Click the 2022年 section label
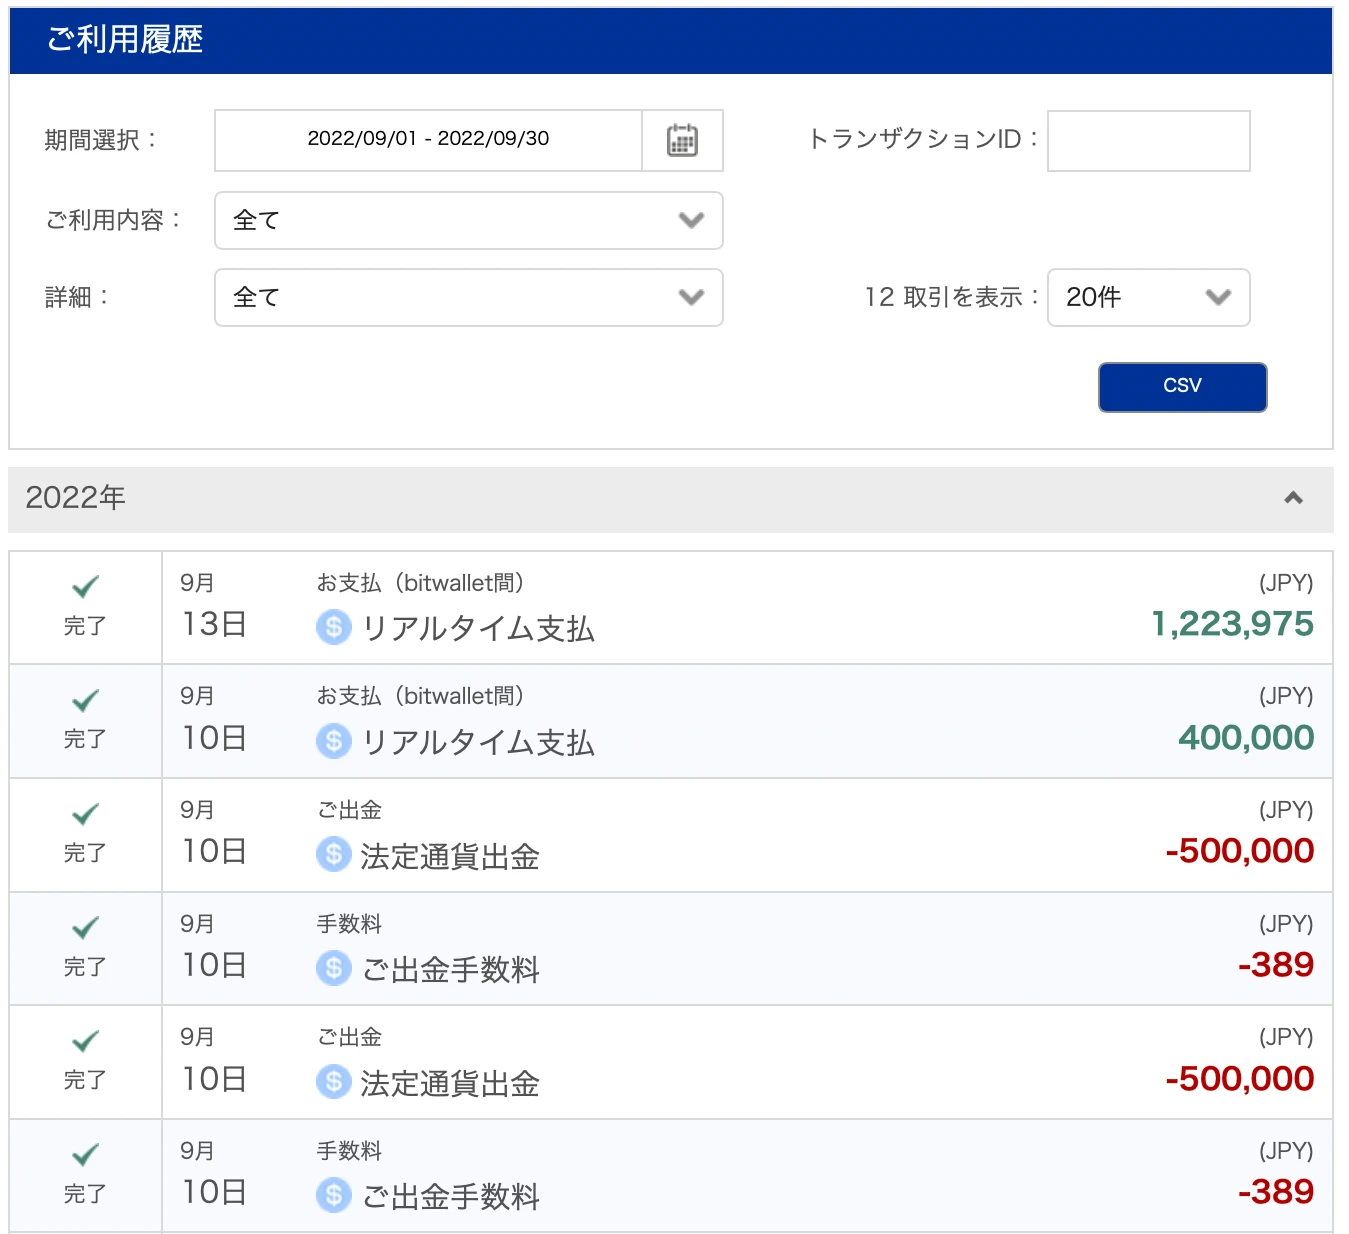Image resolution: width=1349 pixels, height=1234 pixels. (x=76, y=498)
